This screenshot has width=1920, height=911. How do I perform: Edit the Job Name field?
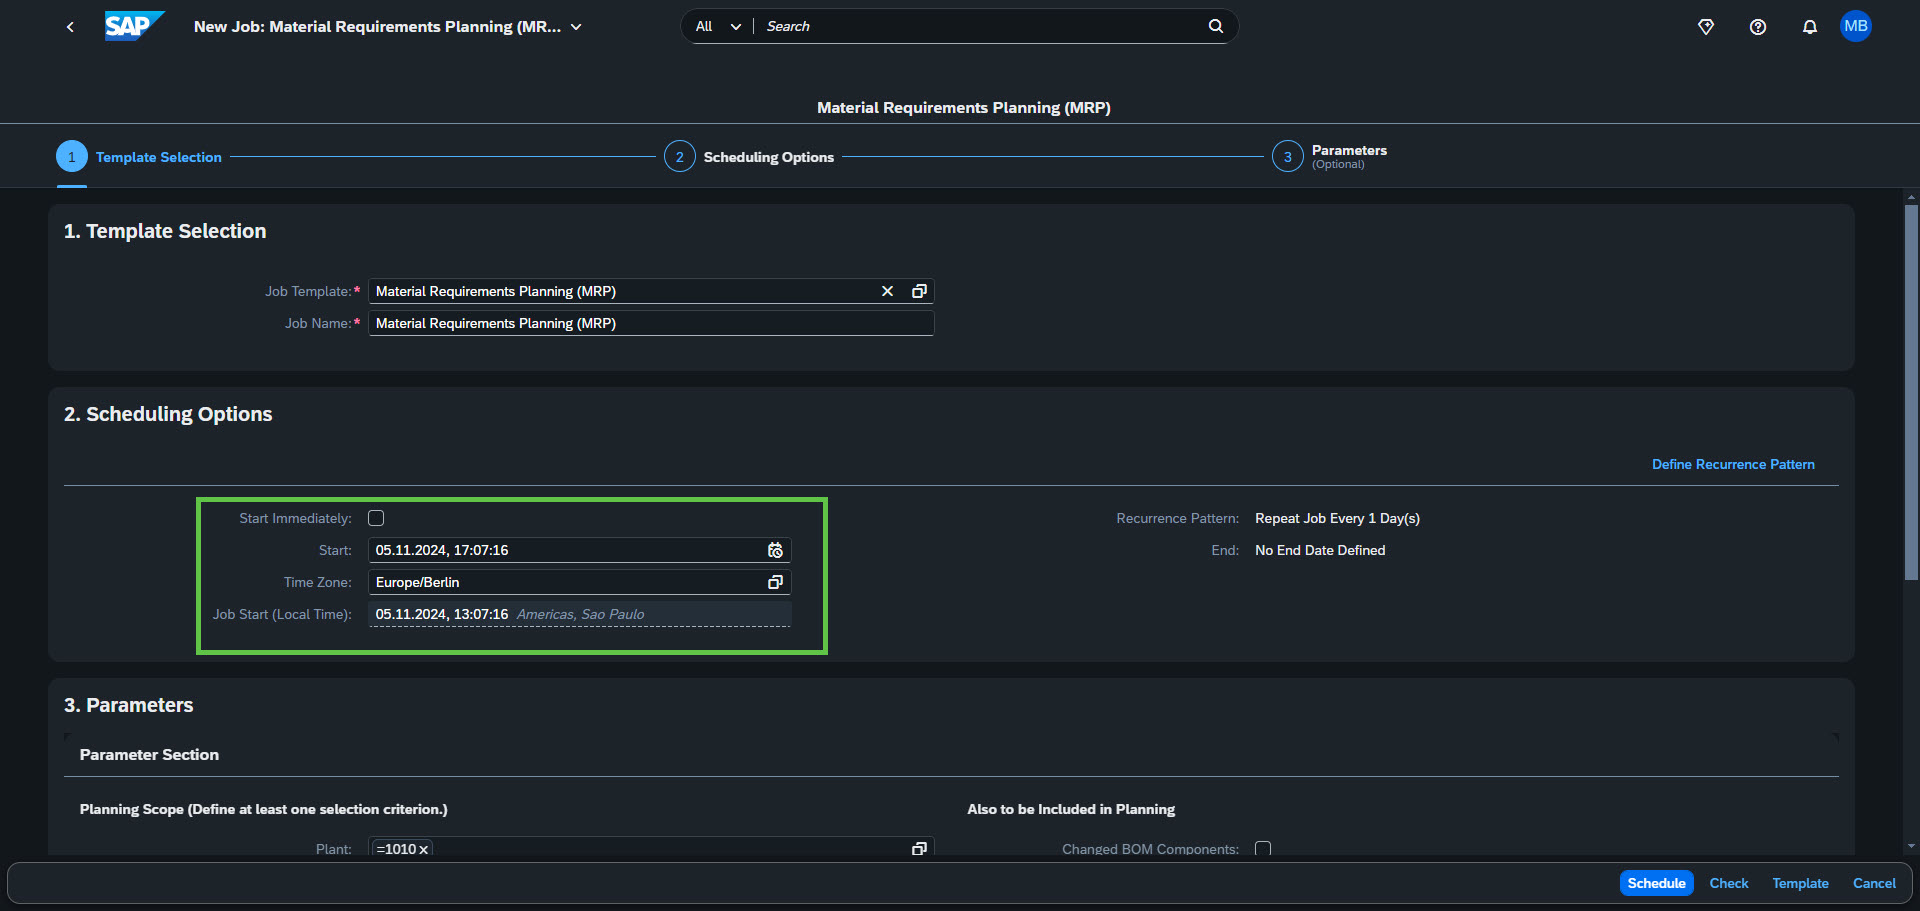tap(651, 323)
